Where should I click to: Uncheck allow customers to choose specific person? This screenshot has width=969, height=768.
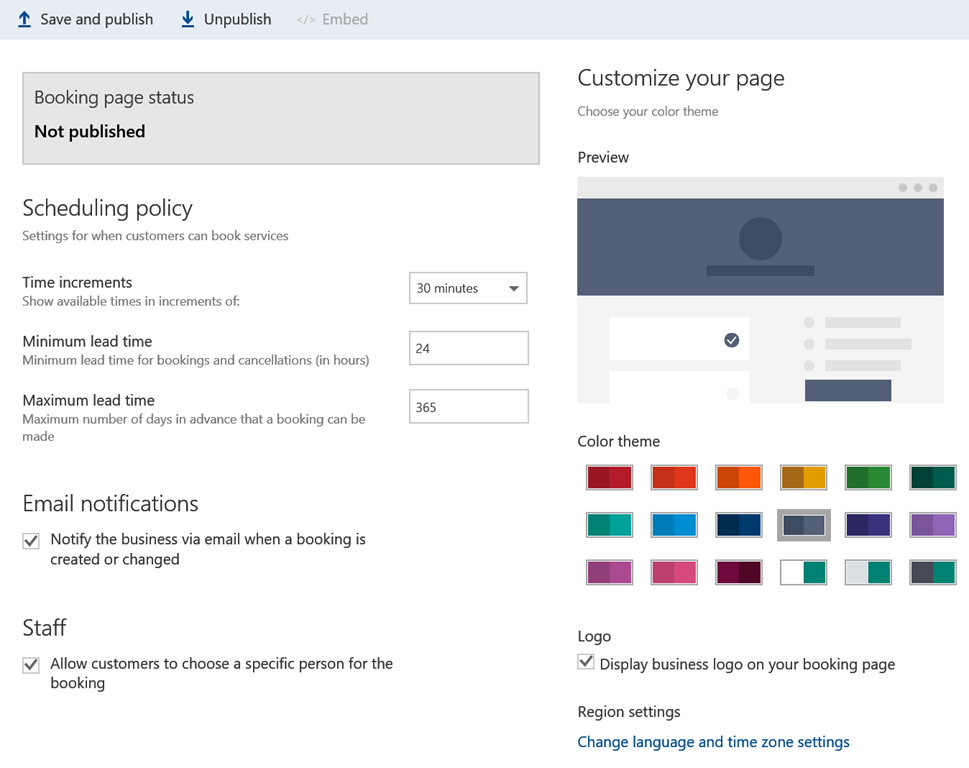tap(31, 665)
